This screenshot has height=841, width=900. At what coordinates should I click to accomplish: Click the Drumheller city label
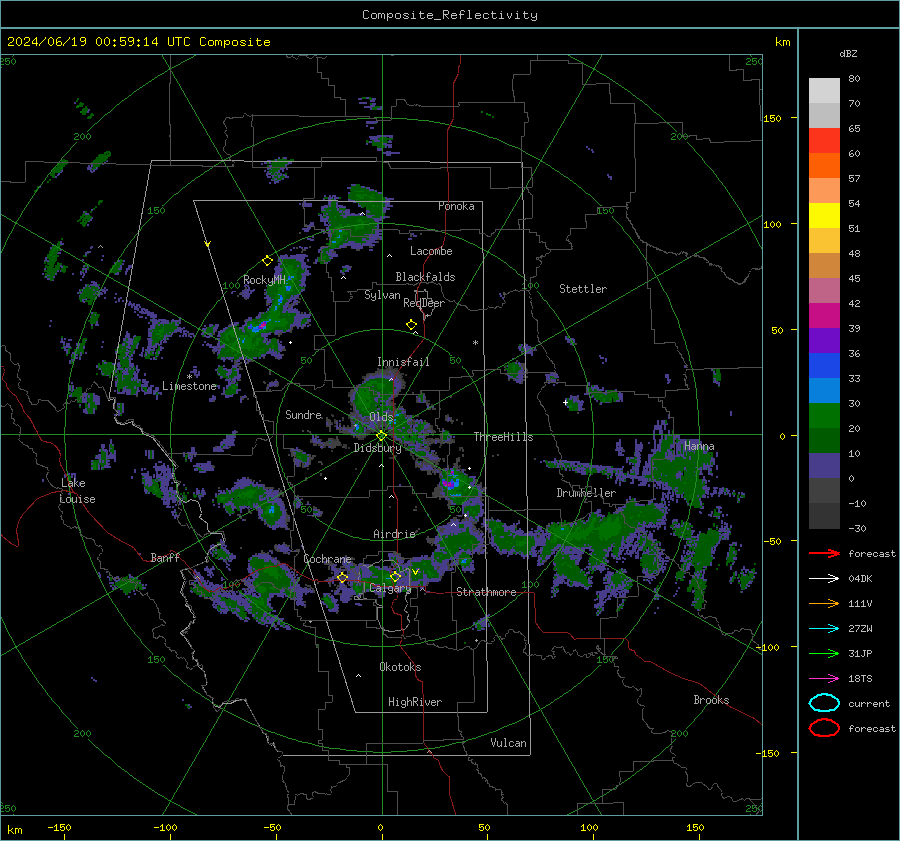[586, 493]
